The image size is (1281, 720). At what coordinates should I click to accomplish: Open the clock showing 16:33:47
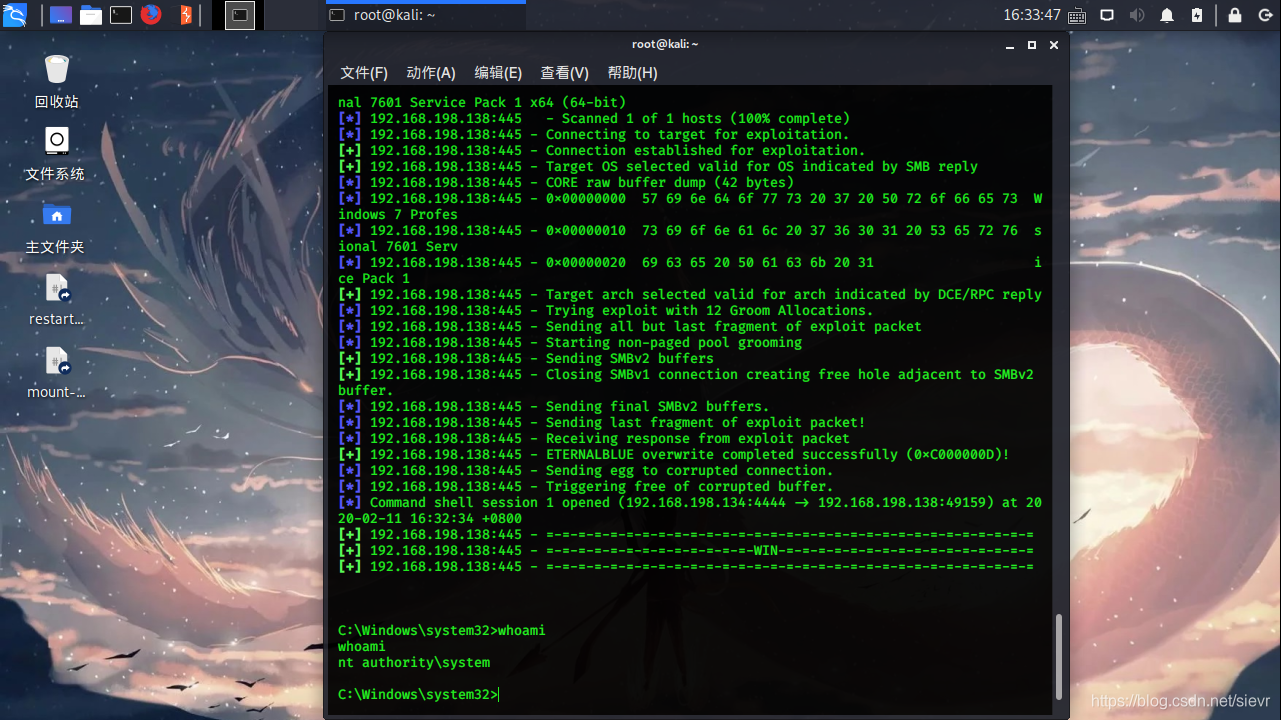click(1032, 15)
